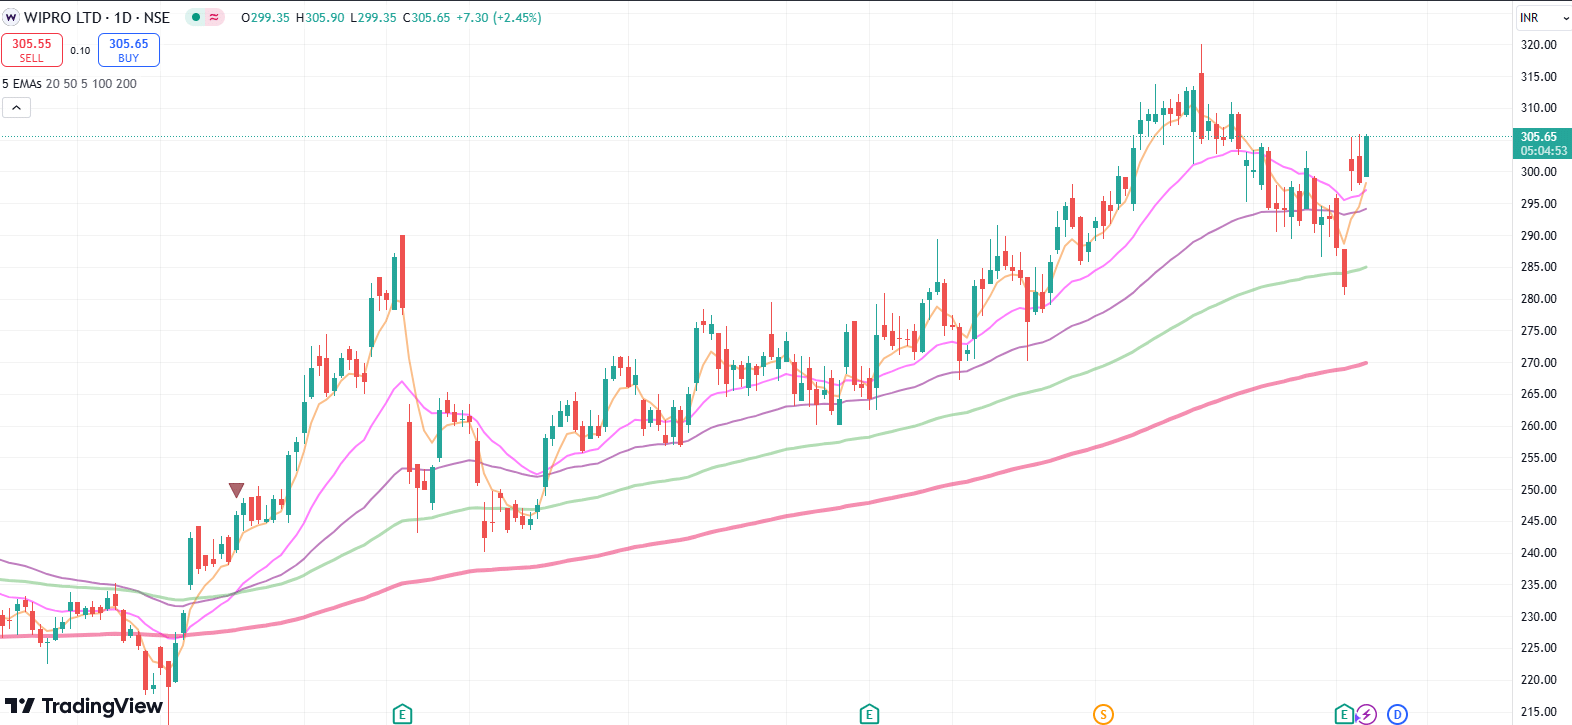Click the change value +7.30 (+2.45%)
This screenshot has height=725, width=1572.
[499, 18]
